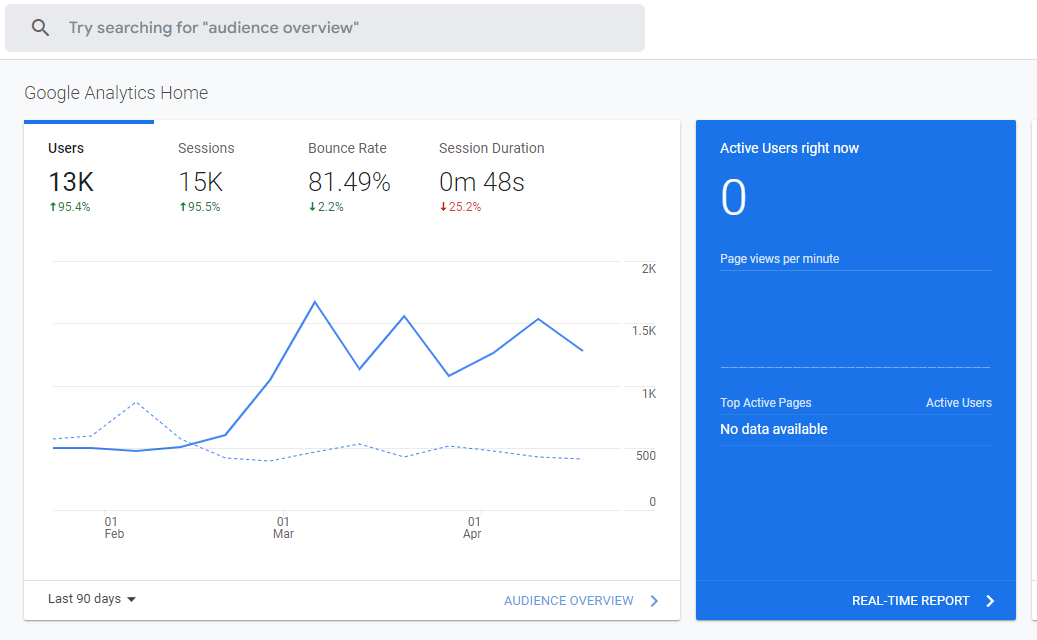The width and height of the screenshot is (1037, 640).
Task: Click the highest peak of the solid users line
Action: point(315,302)
